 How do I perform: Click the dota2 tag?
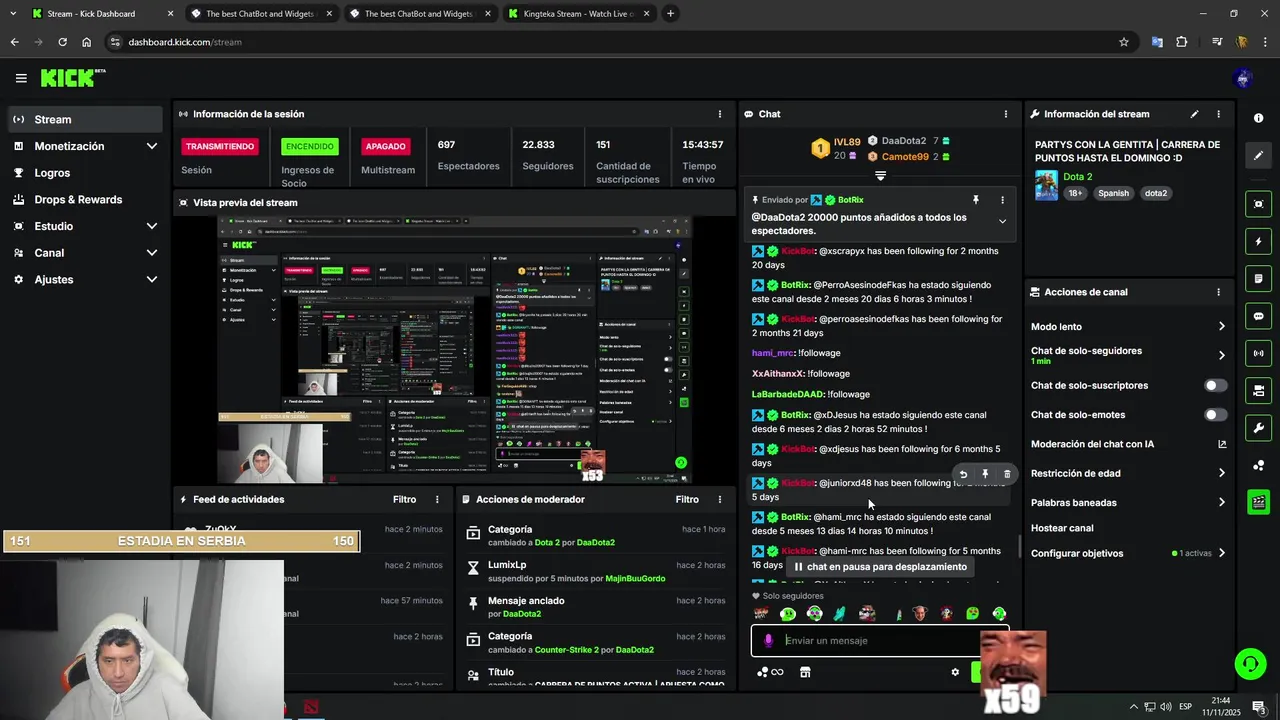(1156, 193)
